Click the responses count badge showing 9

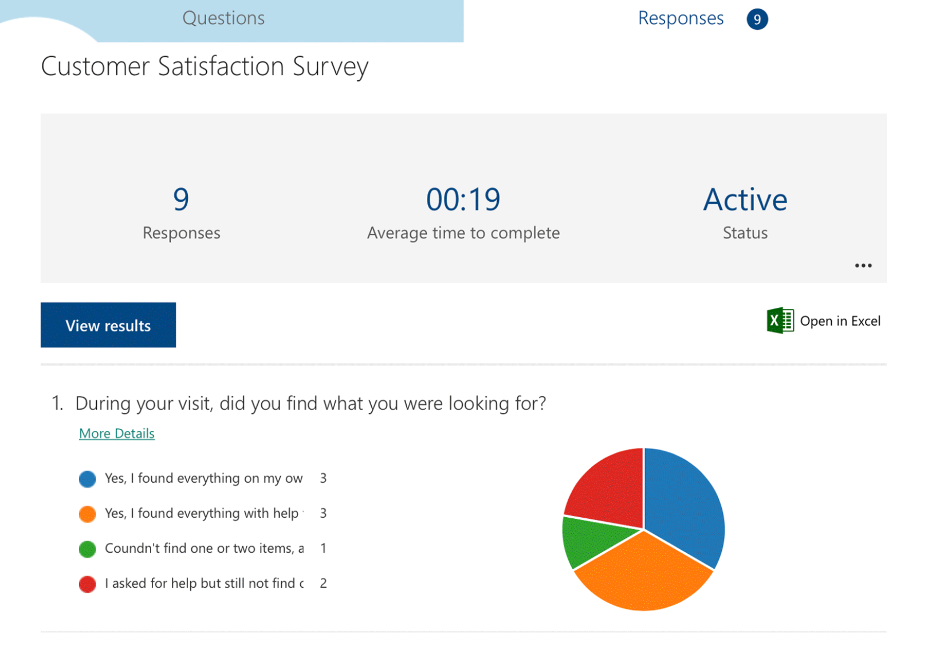[757, 19]
